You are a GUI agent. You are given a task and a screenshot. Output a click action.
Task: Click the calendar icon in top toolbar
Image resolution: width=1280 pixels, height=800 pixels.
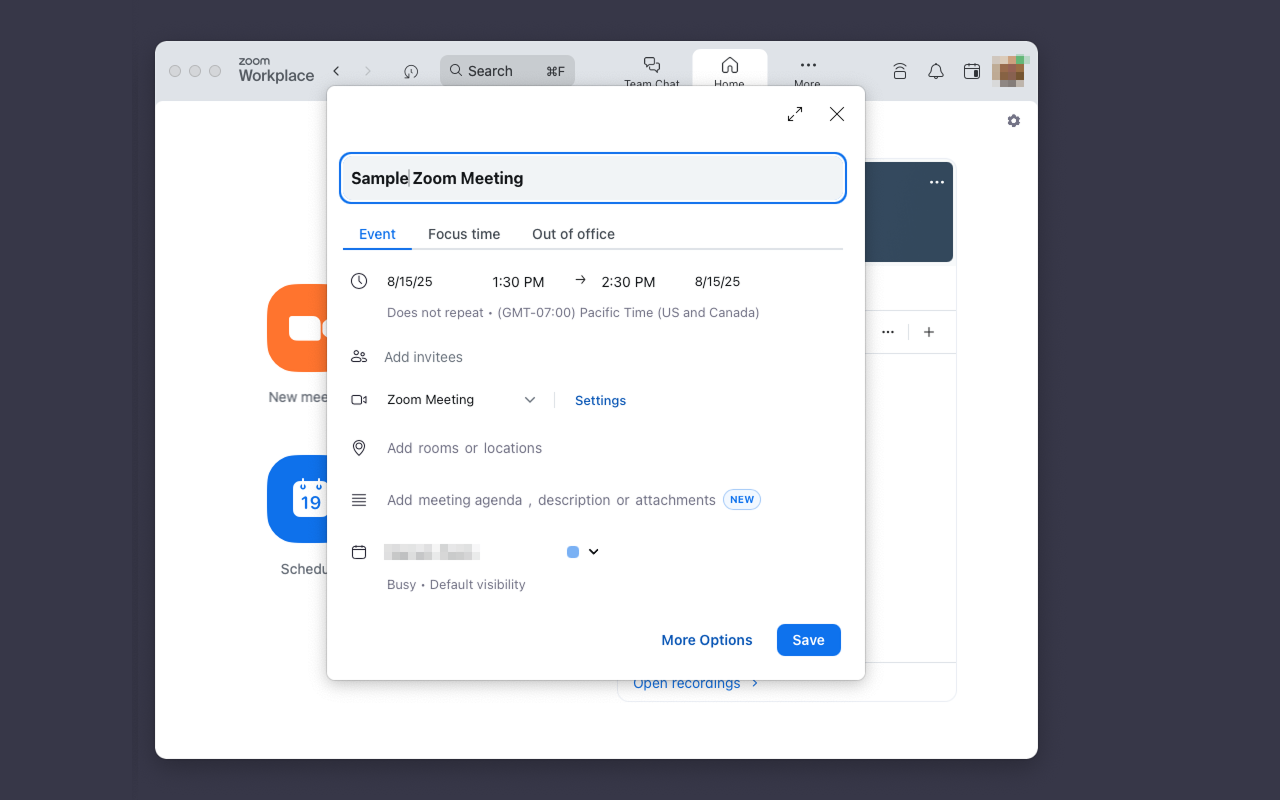tap(971, 71)
